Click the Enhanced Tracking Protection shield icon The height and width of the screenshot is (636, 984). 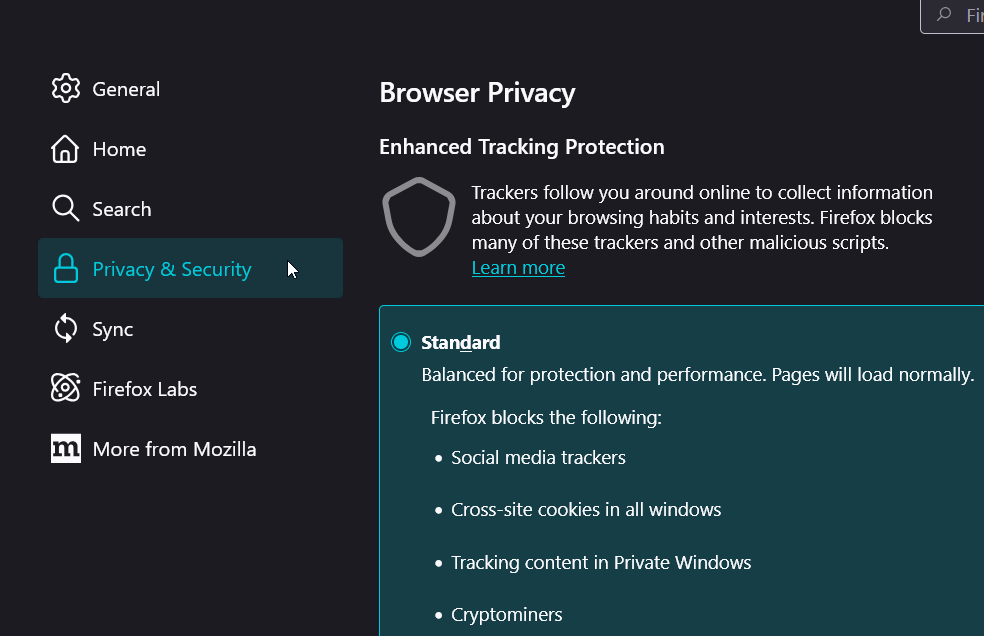click(x=419, y=216)
